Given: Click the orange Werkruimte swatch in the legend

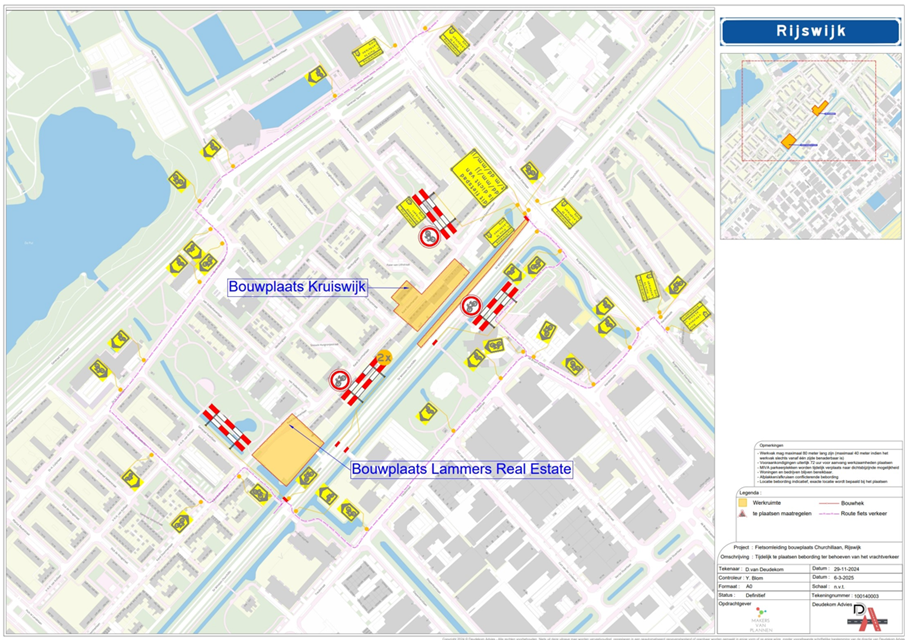Looking at the screenshot, I should click(741, 503).
